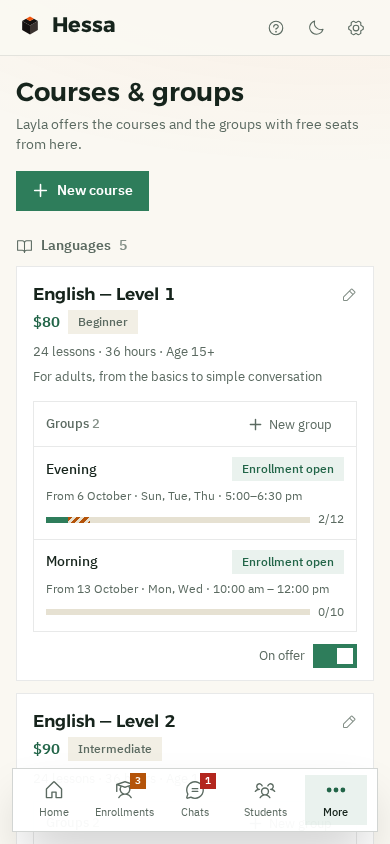390x844 pixels.
Task: Click the 'From 13 October' schedule line
Action: click(x=188, y=589)
